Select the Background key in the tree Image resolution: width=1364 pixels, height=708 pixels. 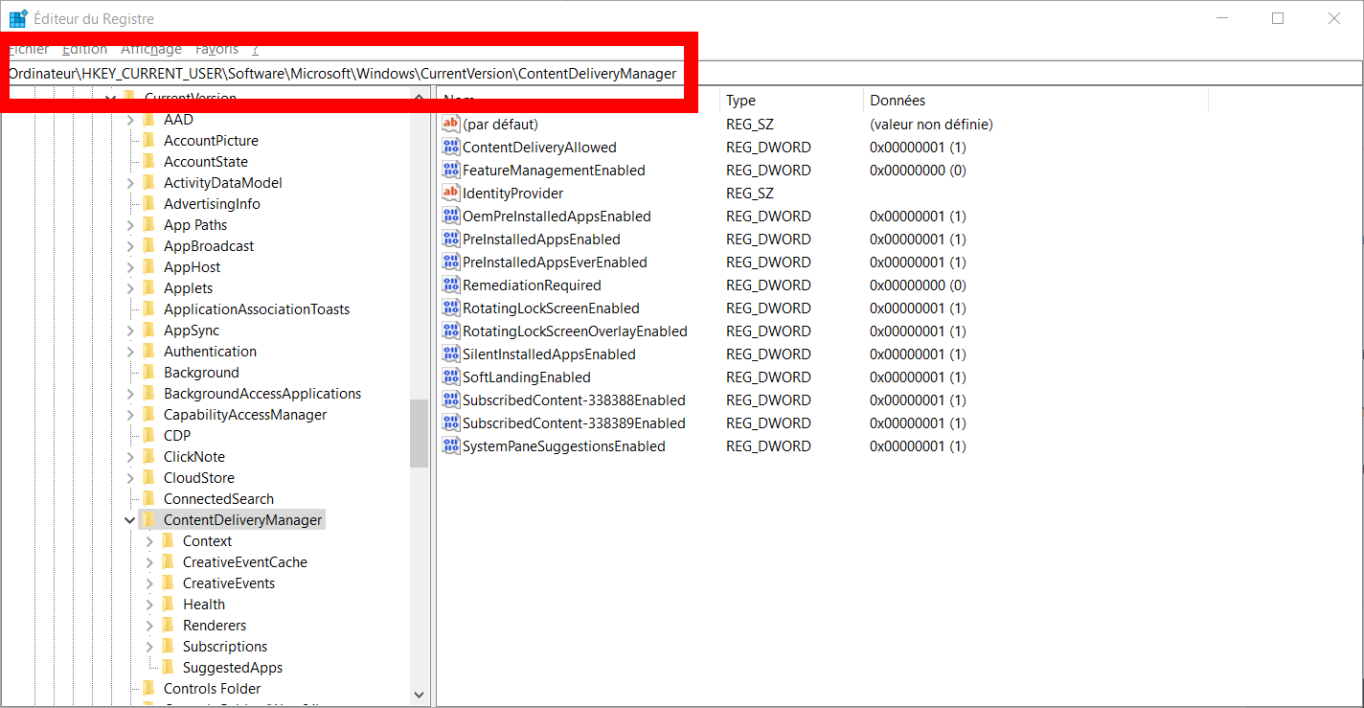[x=201, y=373]
